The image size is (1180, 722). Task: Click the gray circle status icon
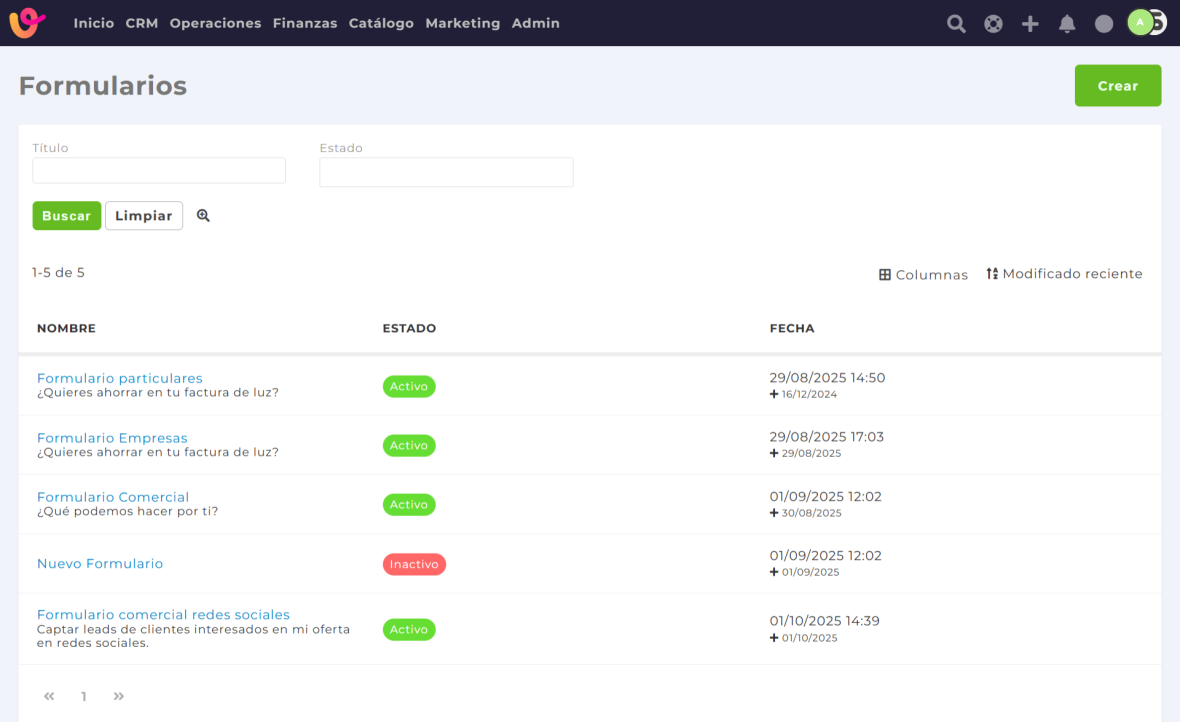click(x=1104, y=24)
